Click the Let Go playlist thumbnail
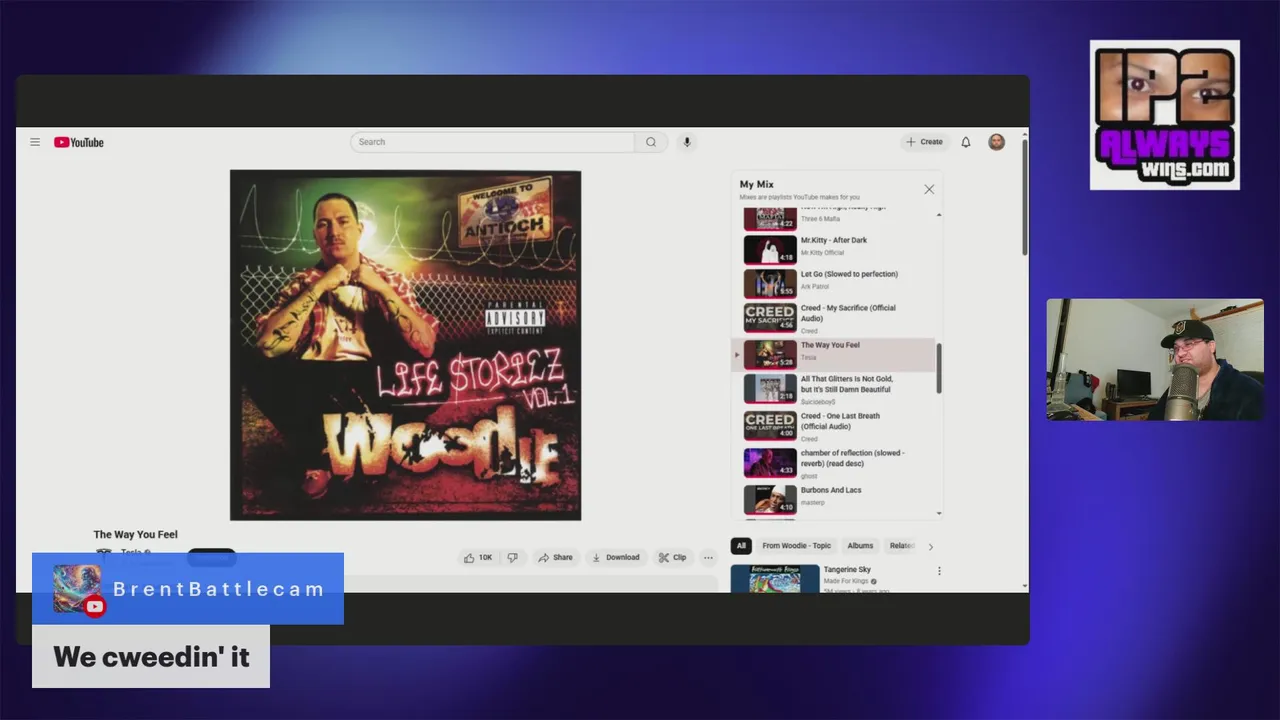 [770, 283]
